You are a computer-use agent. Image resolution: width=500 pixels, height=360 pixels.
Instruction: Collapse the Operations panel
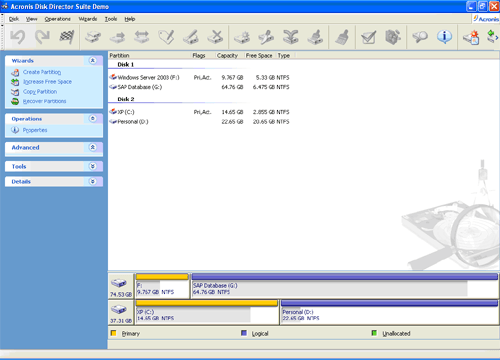93,118
